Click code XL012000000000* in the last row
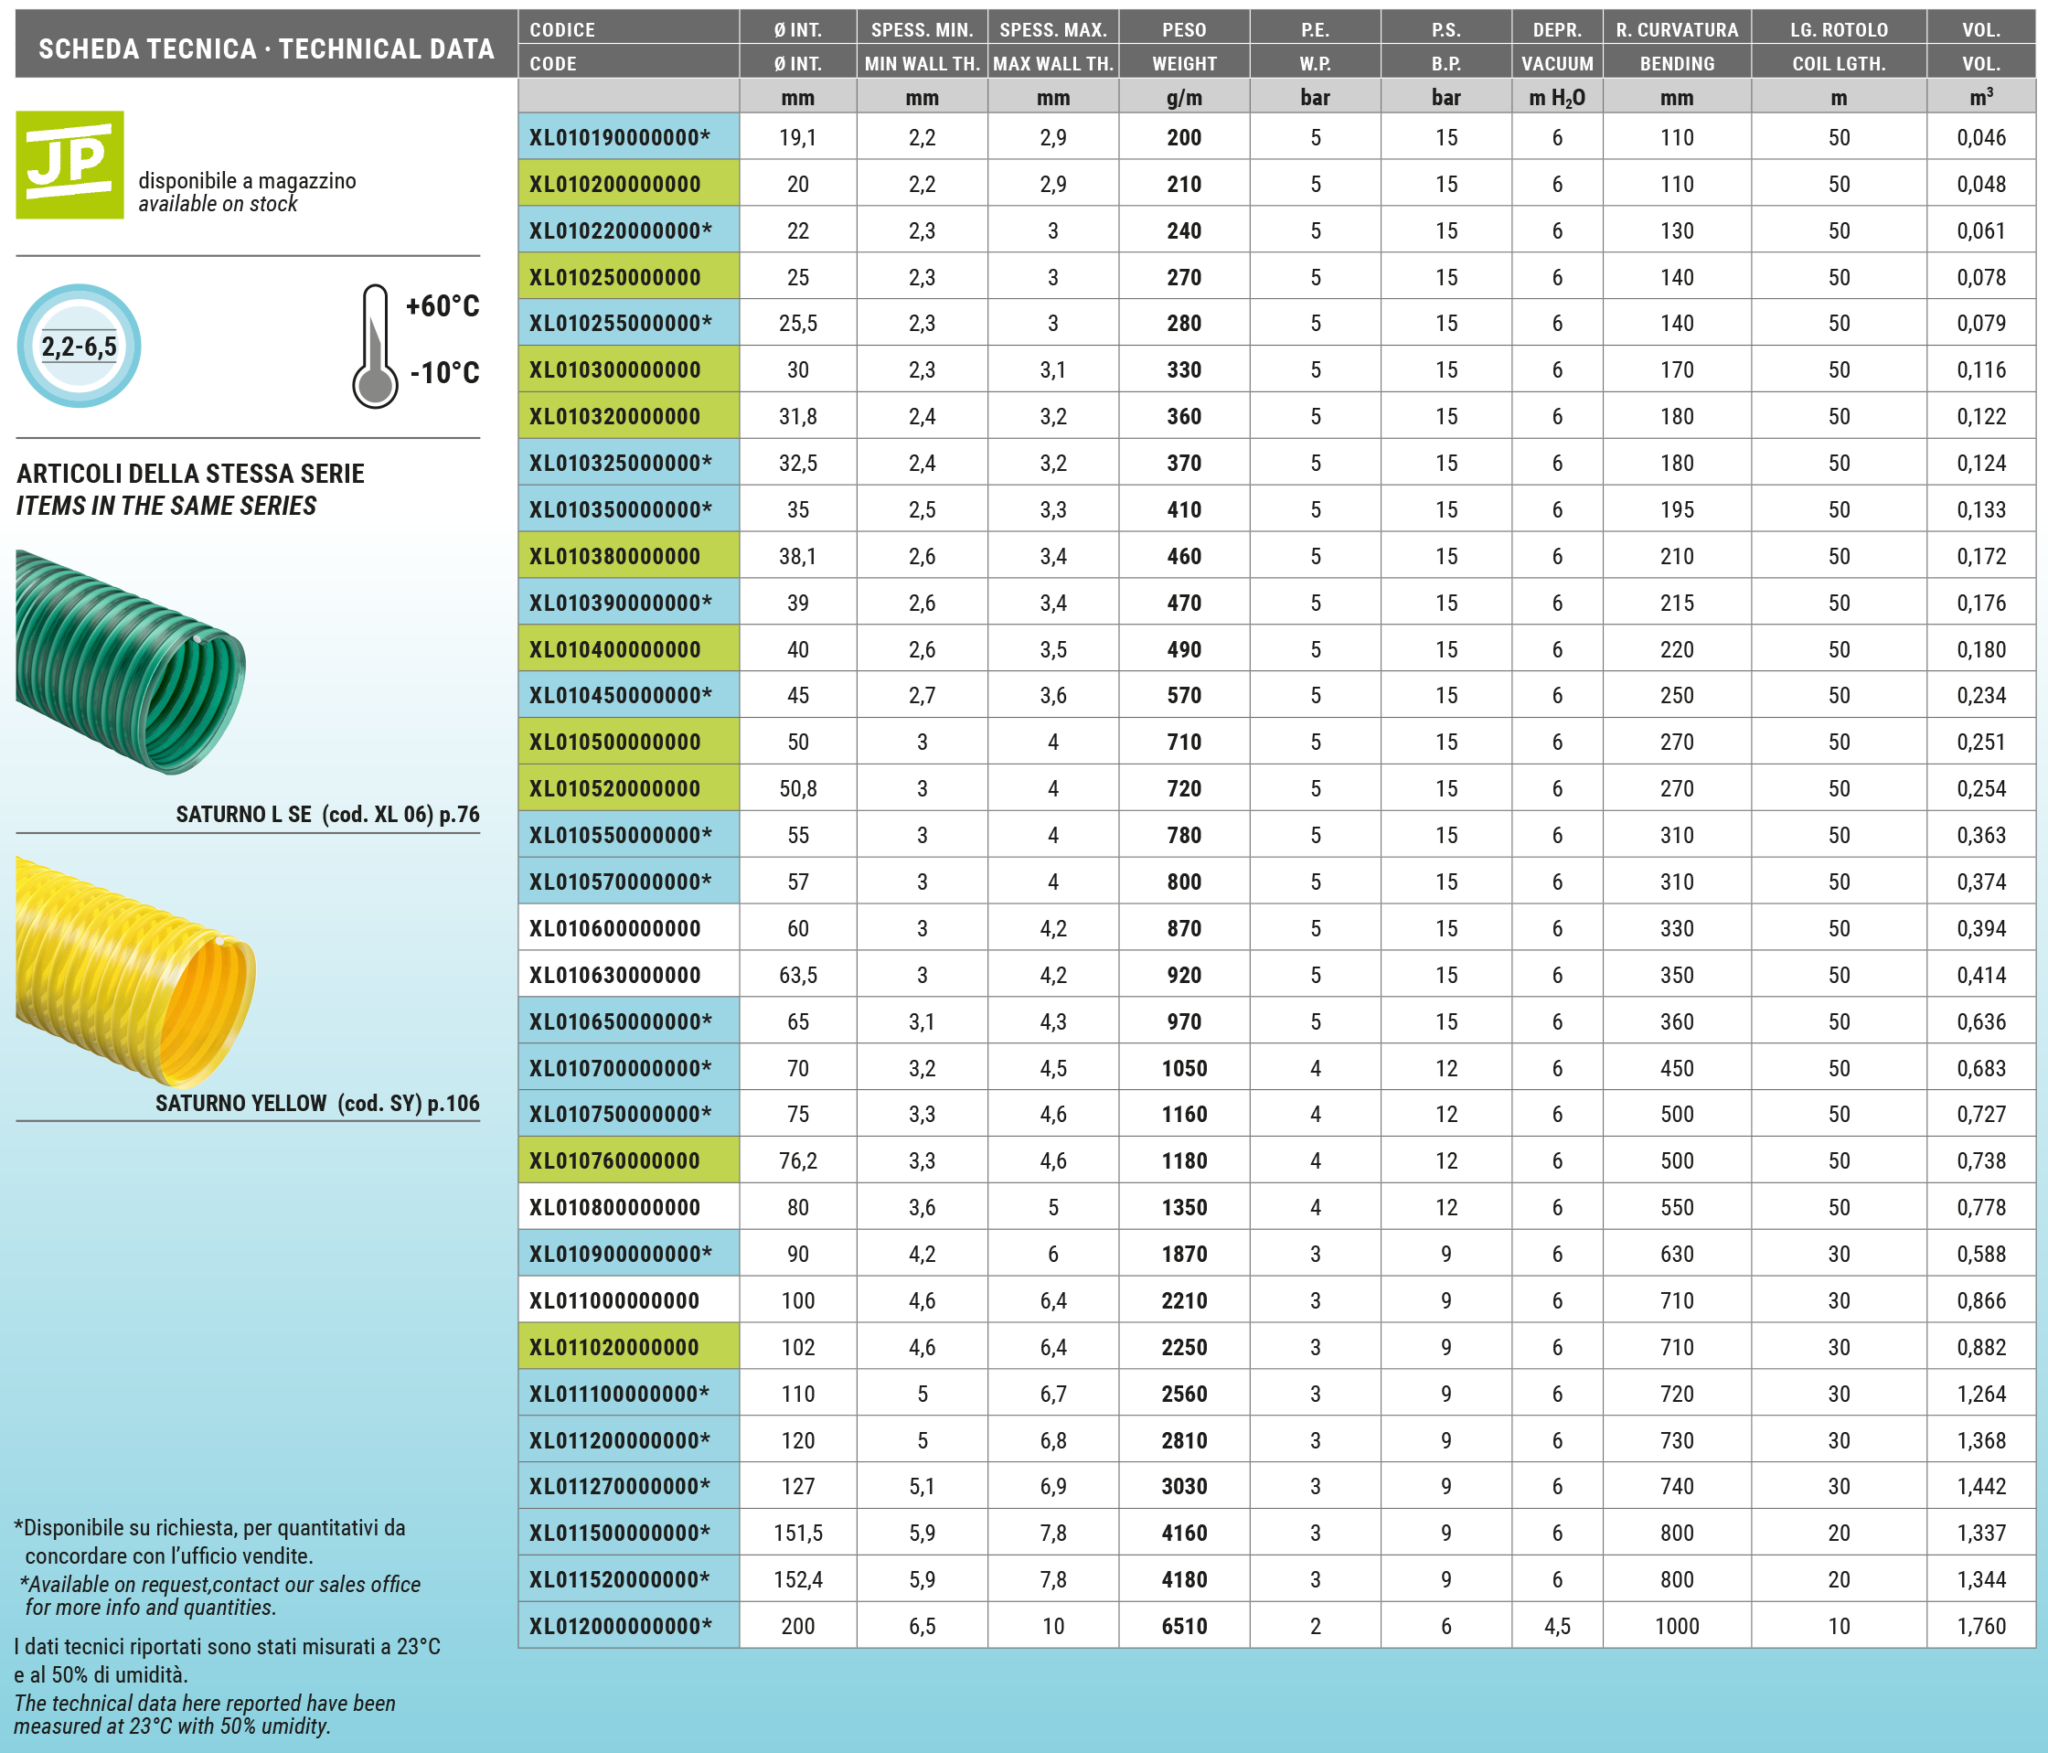Viewport: 2048px width, 1753px height. tap(628, 1626)
